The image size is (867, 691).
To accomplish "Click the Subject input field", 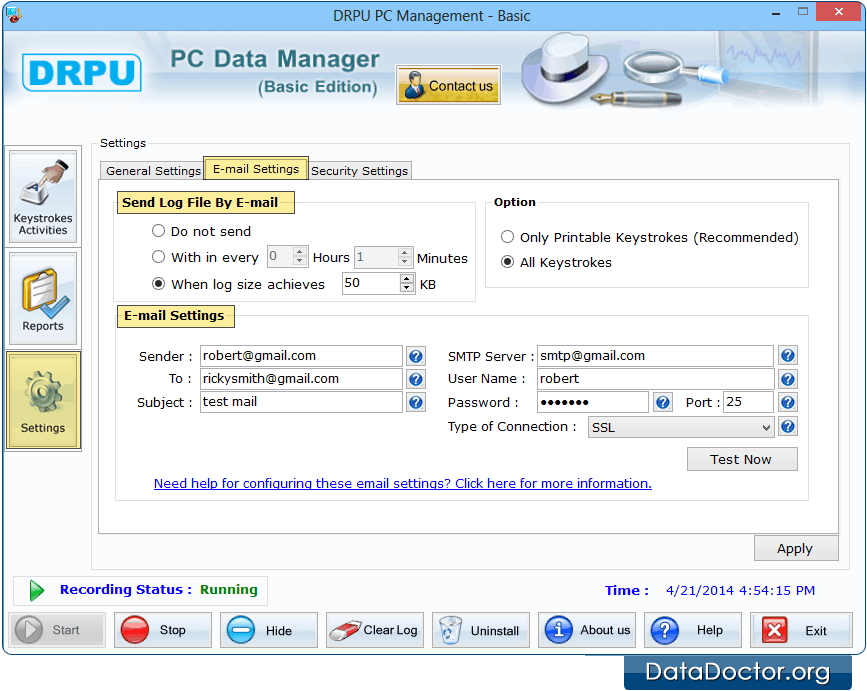I will click(301, 402).
